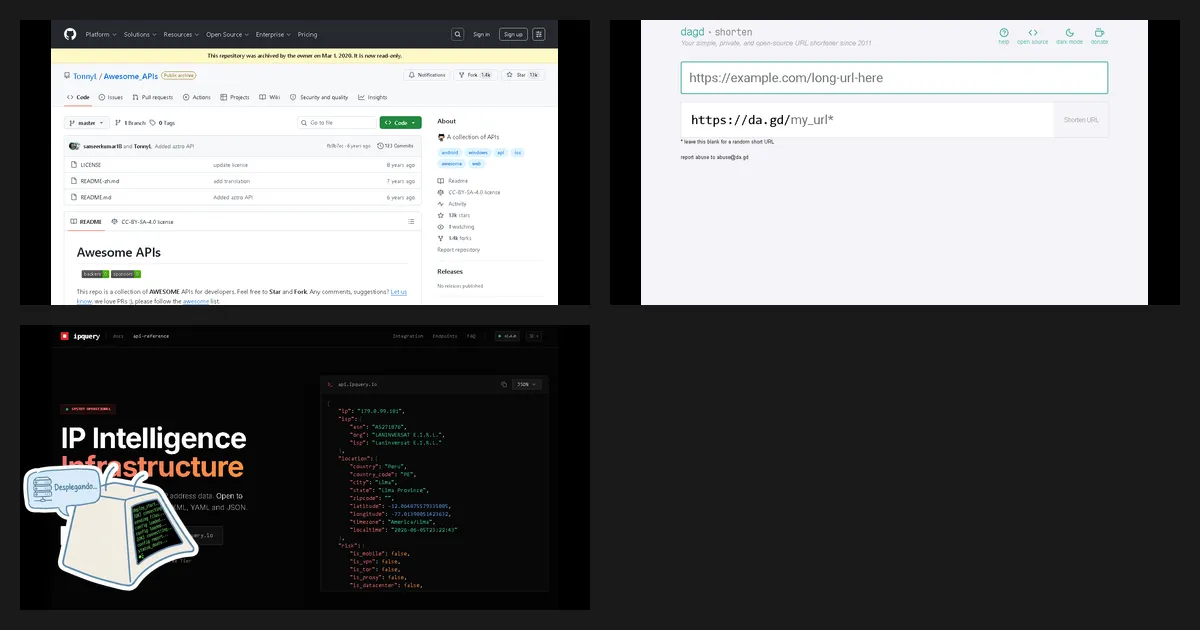Image resolution: width=1200 pixels, height=630 pixels.
Task: Open the GitHub header menu icon beside Sign up
Action: [x=539, y=34]
